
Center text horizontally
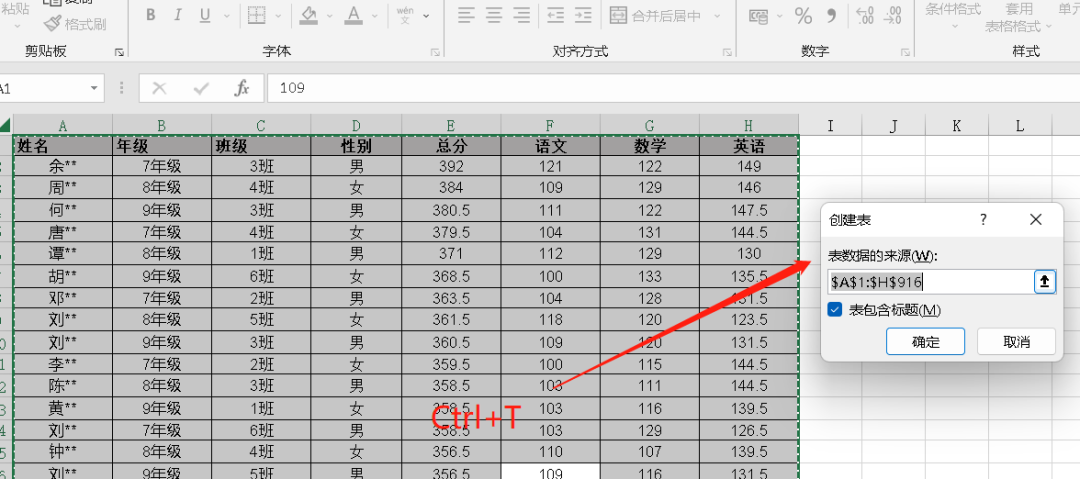click(494, 15)
